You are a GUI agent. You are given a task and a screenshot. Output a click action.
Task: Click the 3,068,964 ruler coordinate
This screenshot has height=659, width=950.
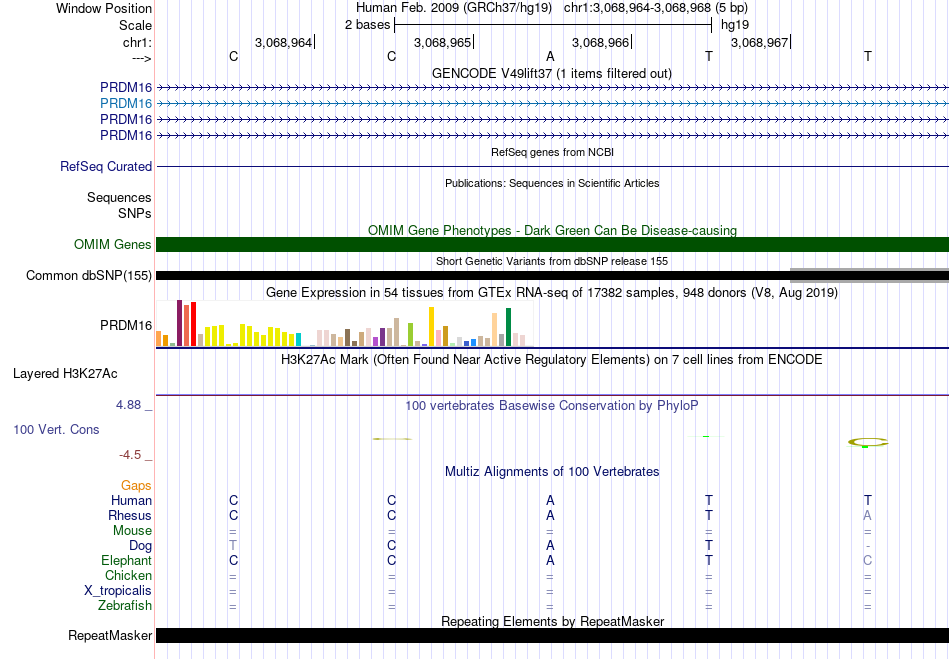(x=283, y=42)
